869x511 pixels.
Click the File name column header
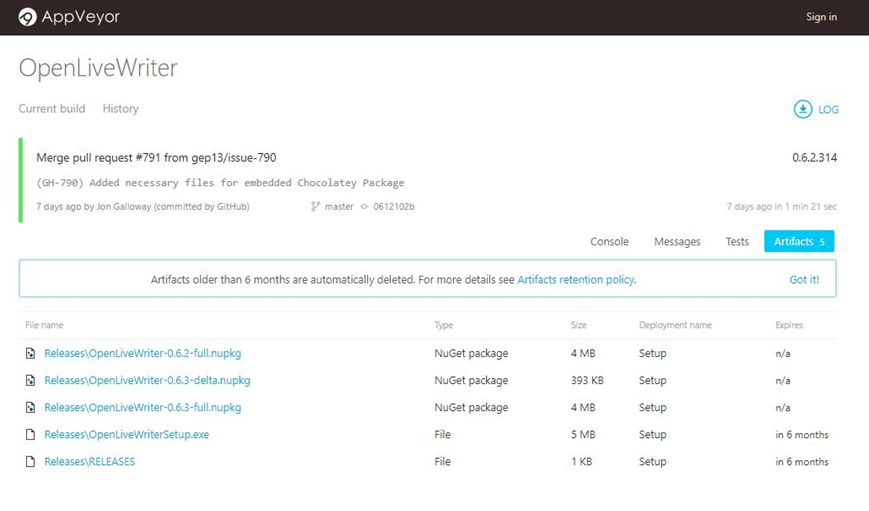[44, 325]
